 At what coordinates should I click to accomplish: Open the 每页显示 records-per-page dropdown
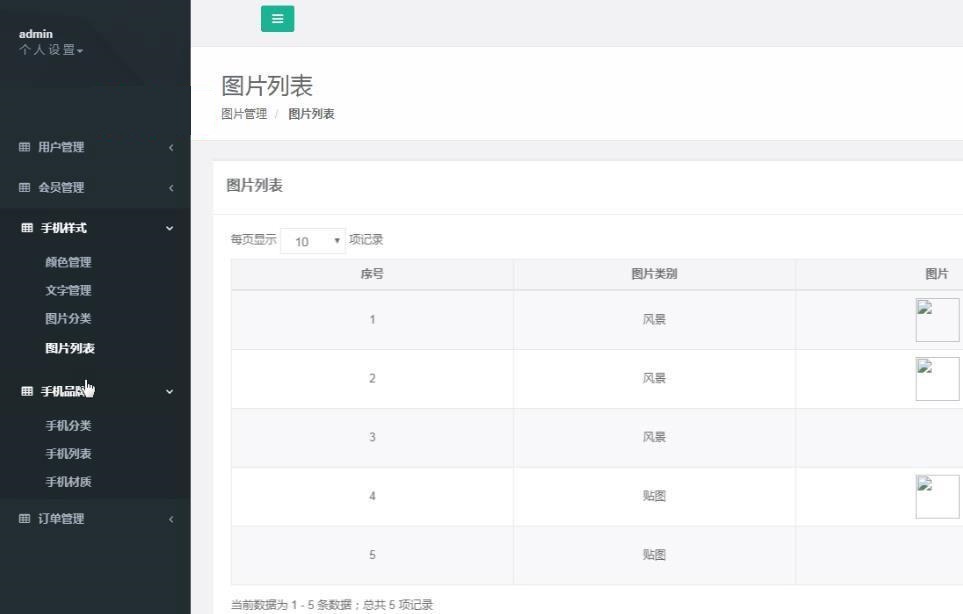[x=312, y=241]
